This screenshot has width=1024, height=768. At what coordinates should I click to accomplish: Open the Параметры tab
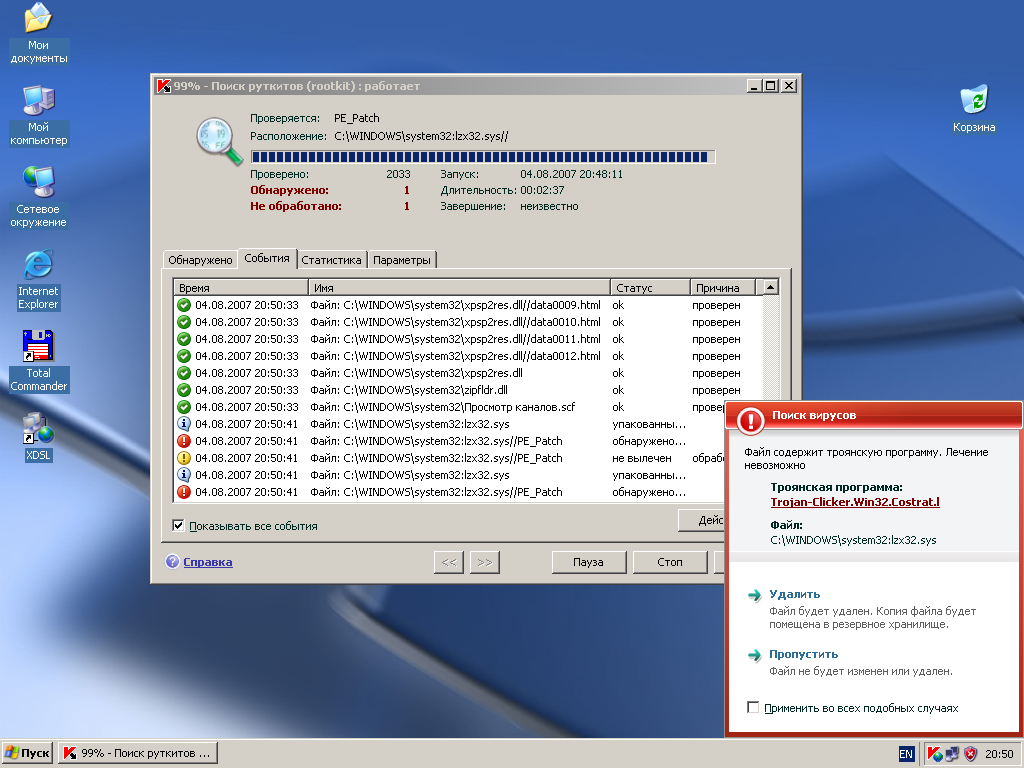(402, 260)
